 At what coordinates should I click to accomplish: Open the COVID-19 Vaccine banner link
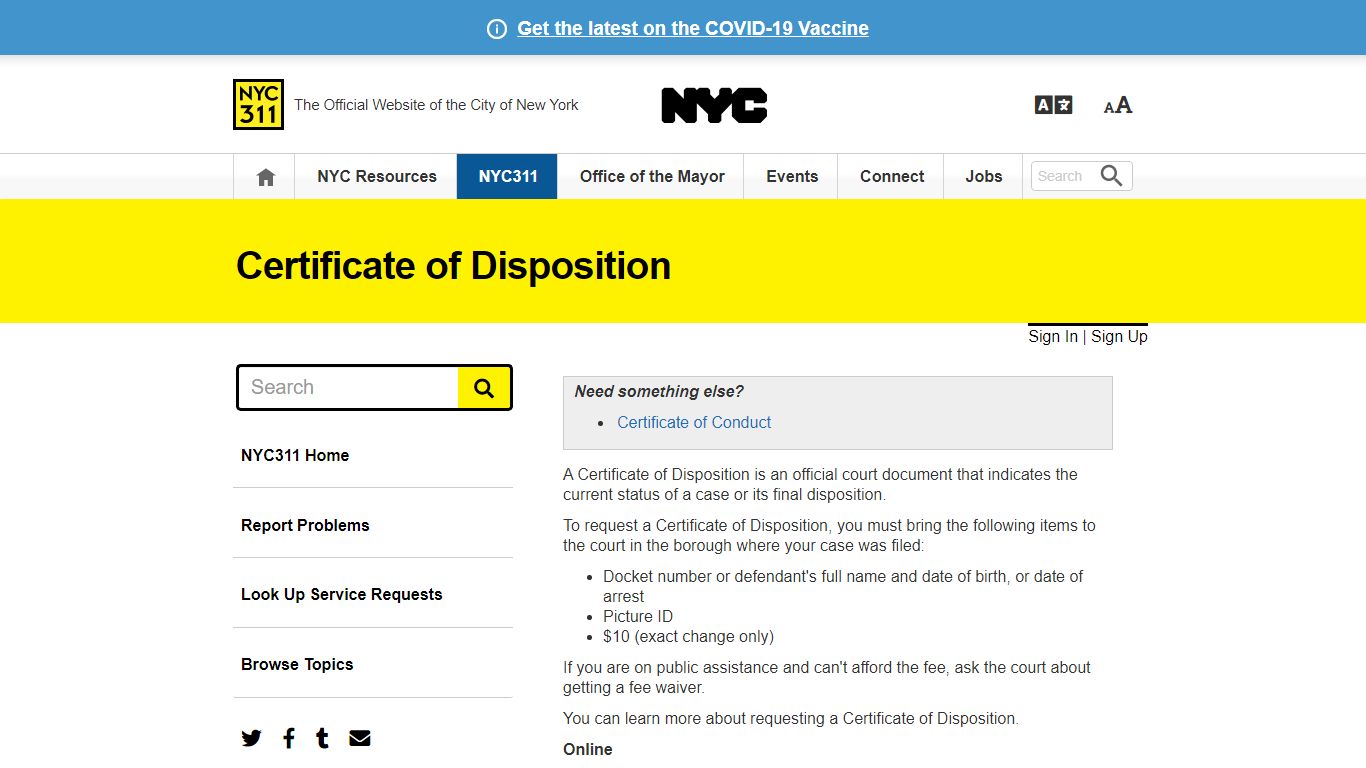693,29
